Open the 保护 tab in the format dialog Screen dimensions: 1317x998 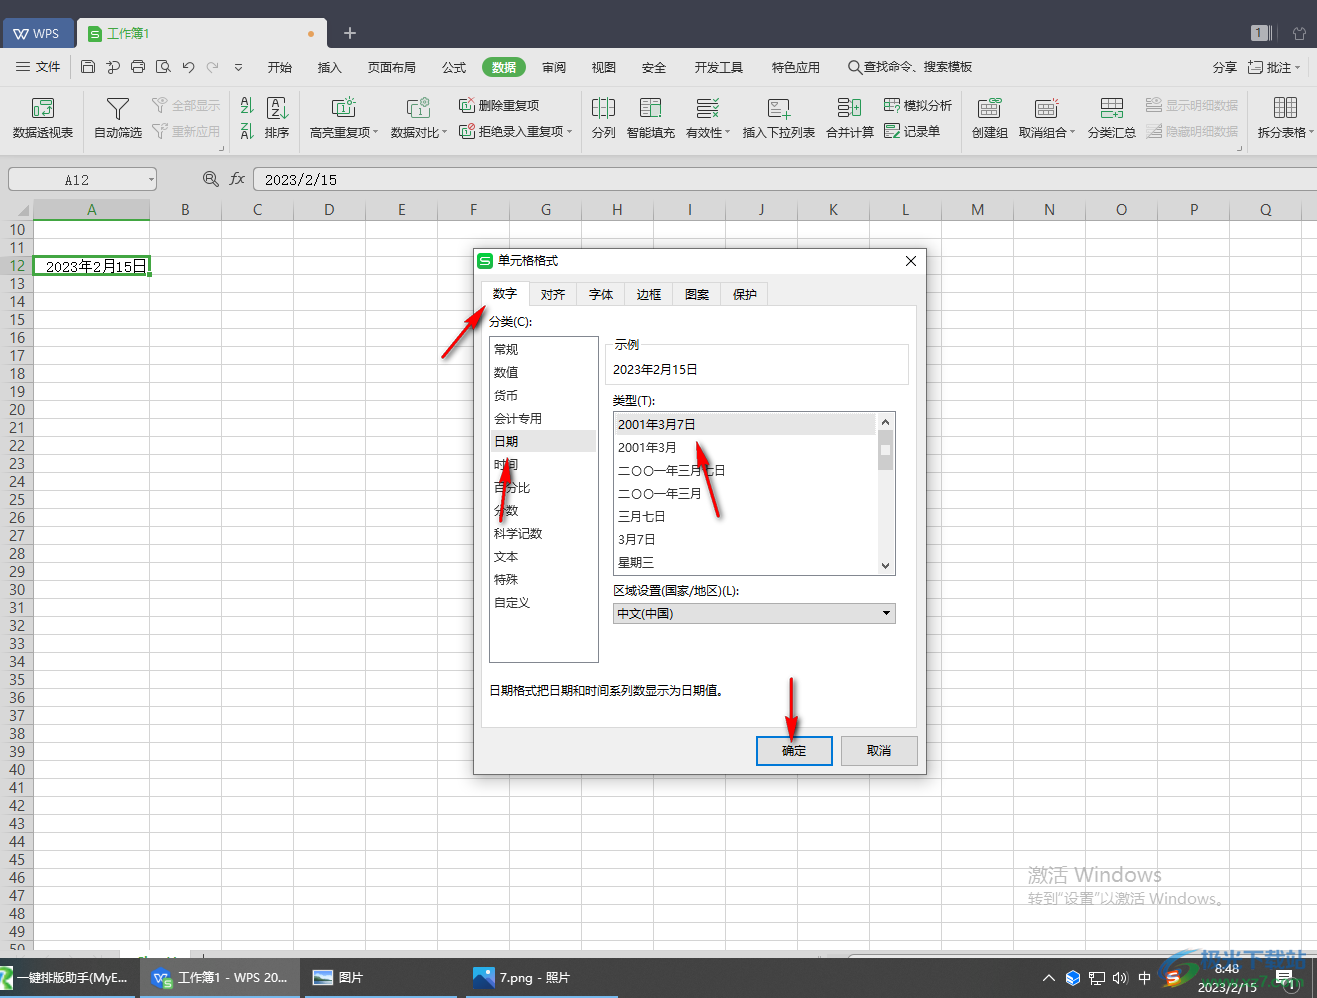click(x=745, y=294)
